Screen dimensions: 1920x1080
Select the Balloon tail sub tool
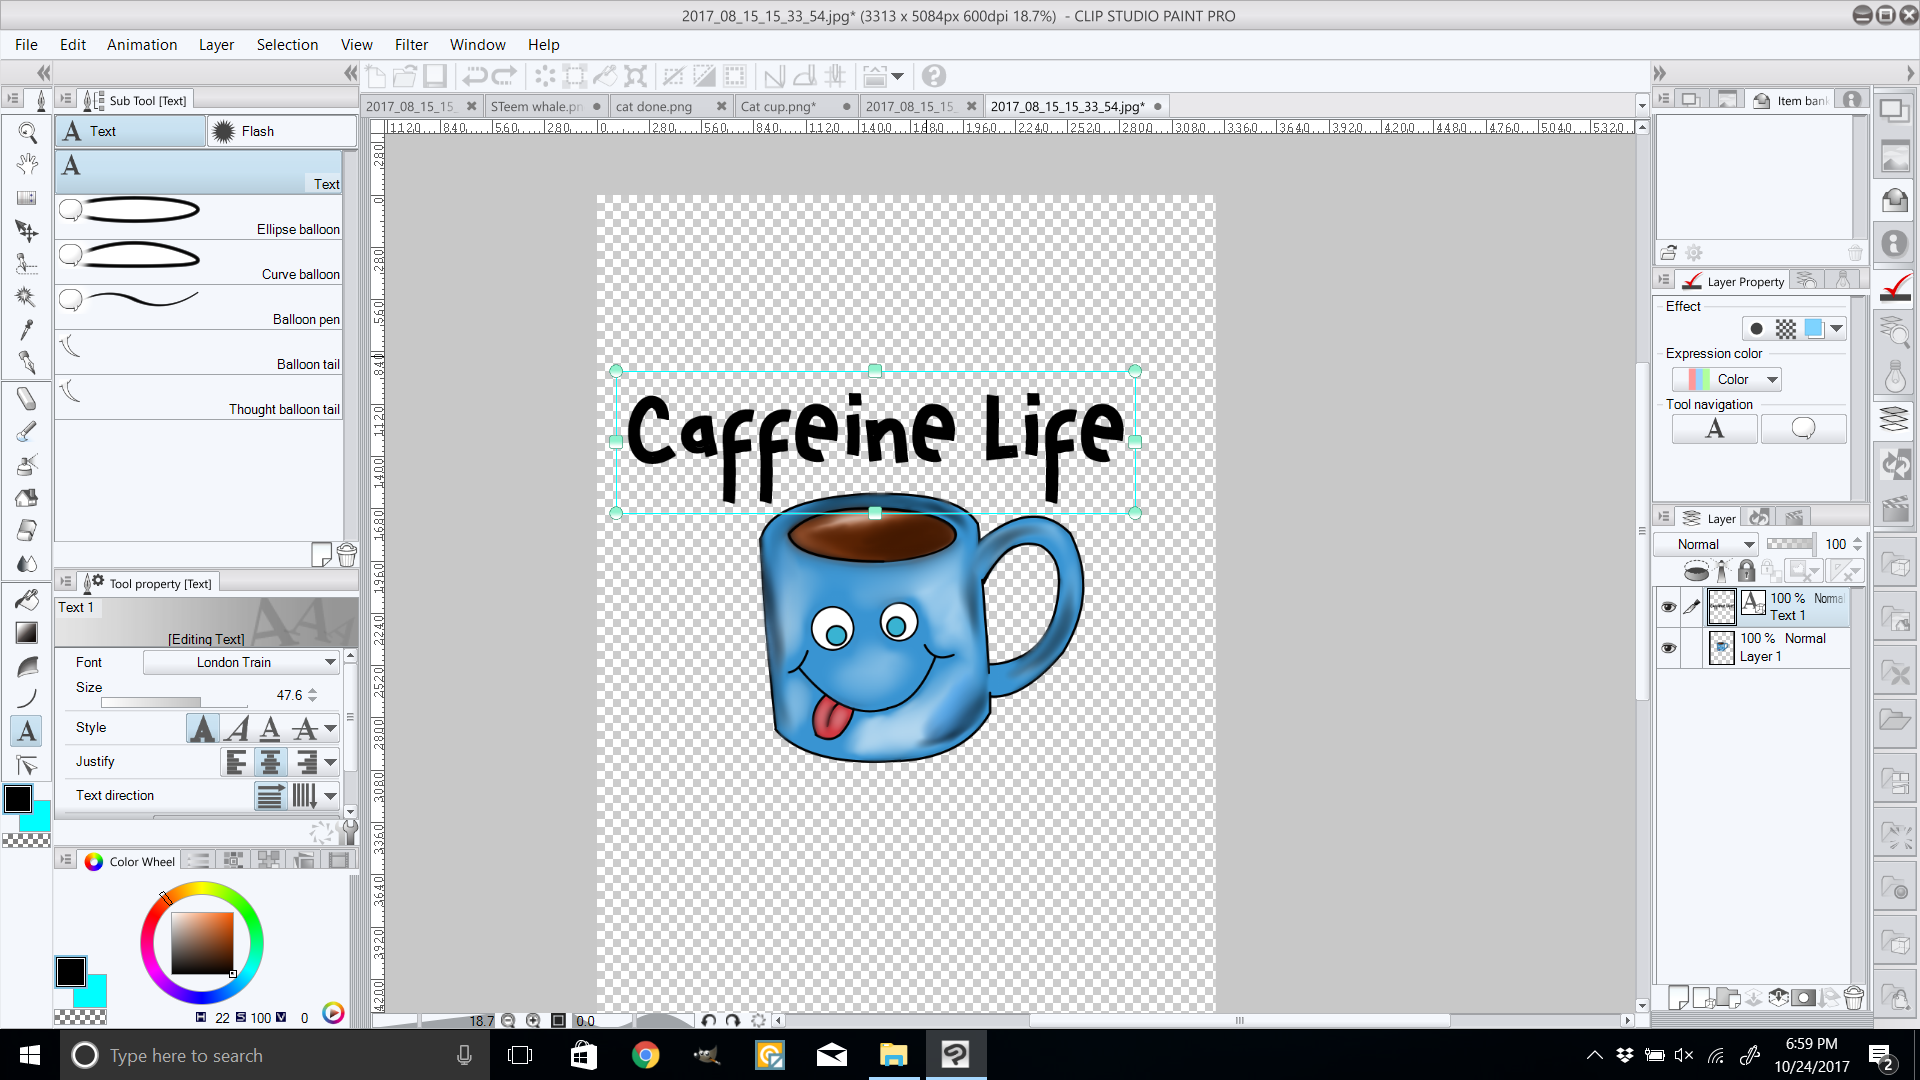[199, 352]
